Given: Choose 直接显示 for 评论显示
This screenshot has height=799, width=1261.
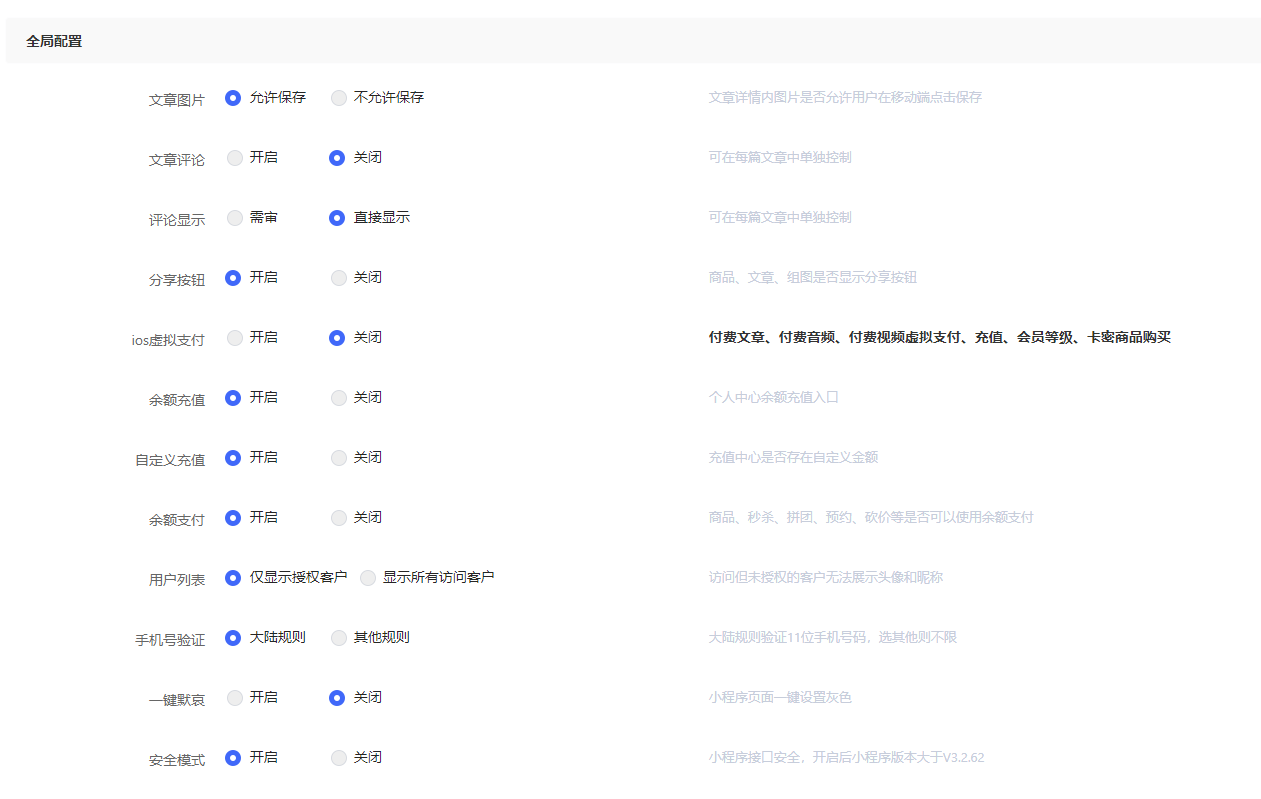Looking at the screenshot, I should 337,218.
